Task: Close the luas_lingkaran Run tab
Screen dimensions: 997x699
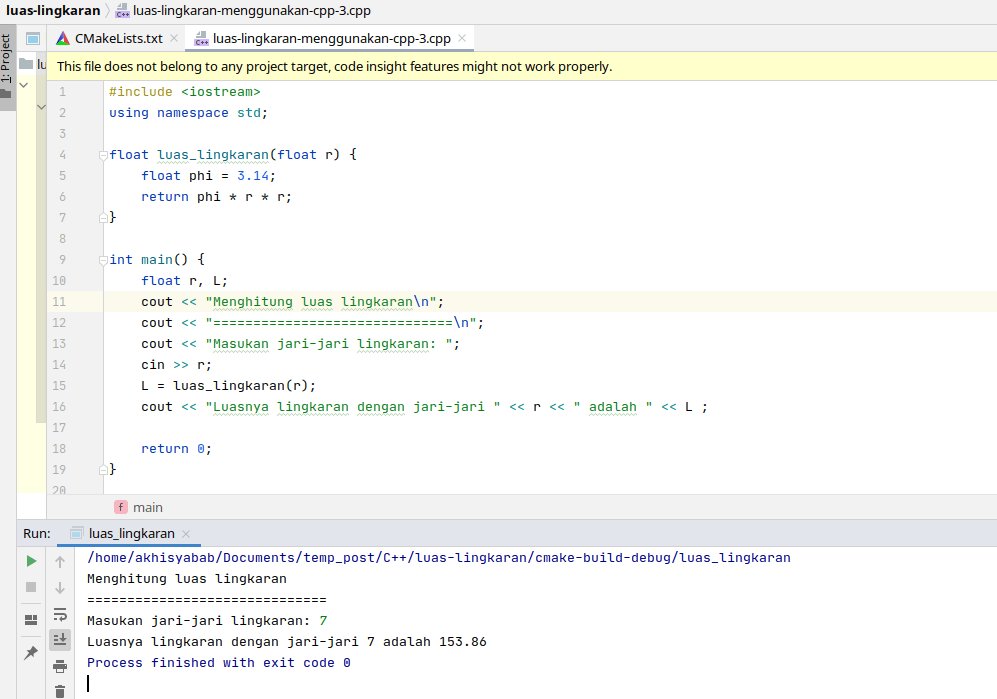Action: 186,534
